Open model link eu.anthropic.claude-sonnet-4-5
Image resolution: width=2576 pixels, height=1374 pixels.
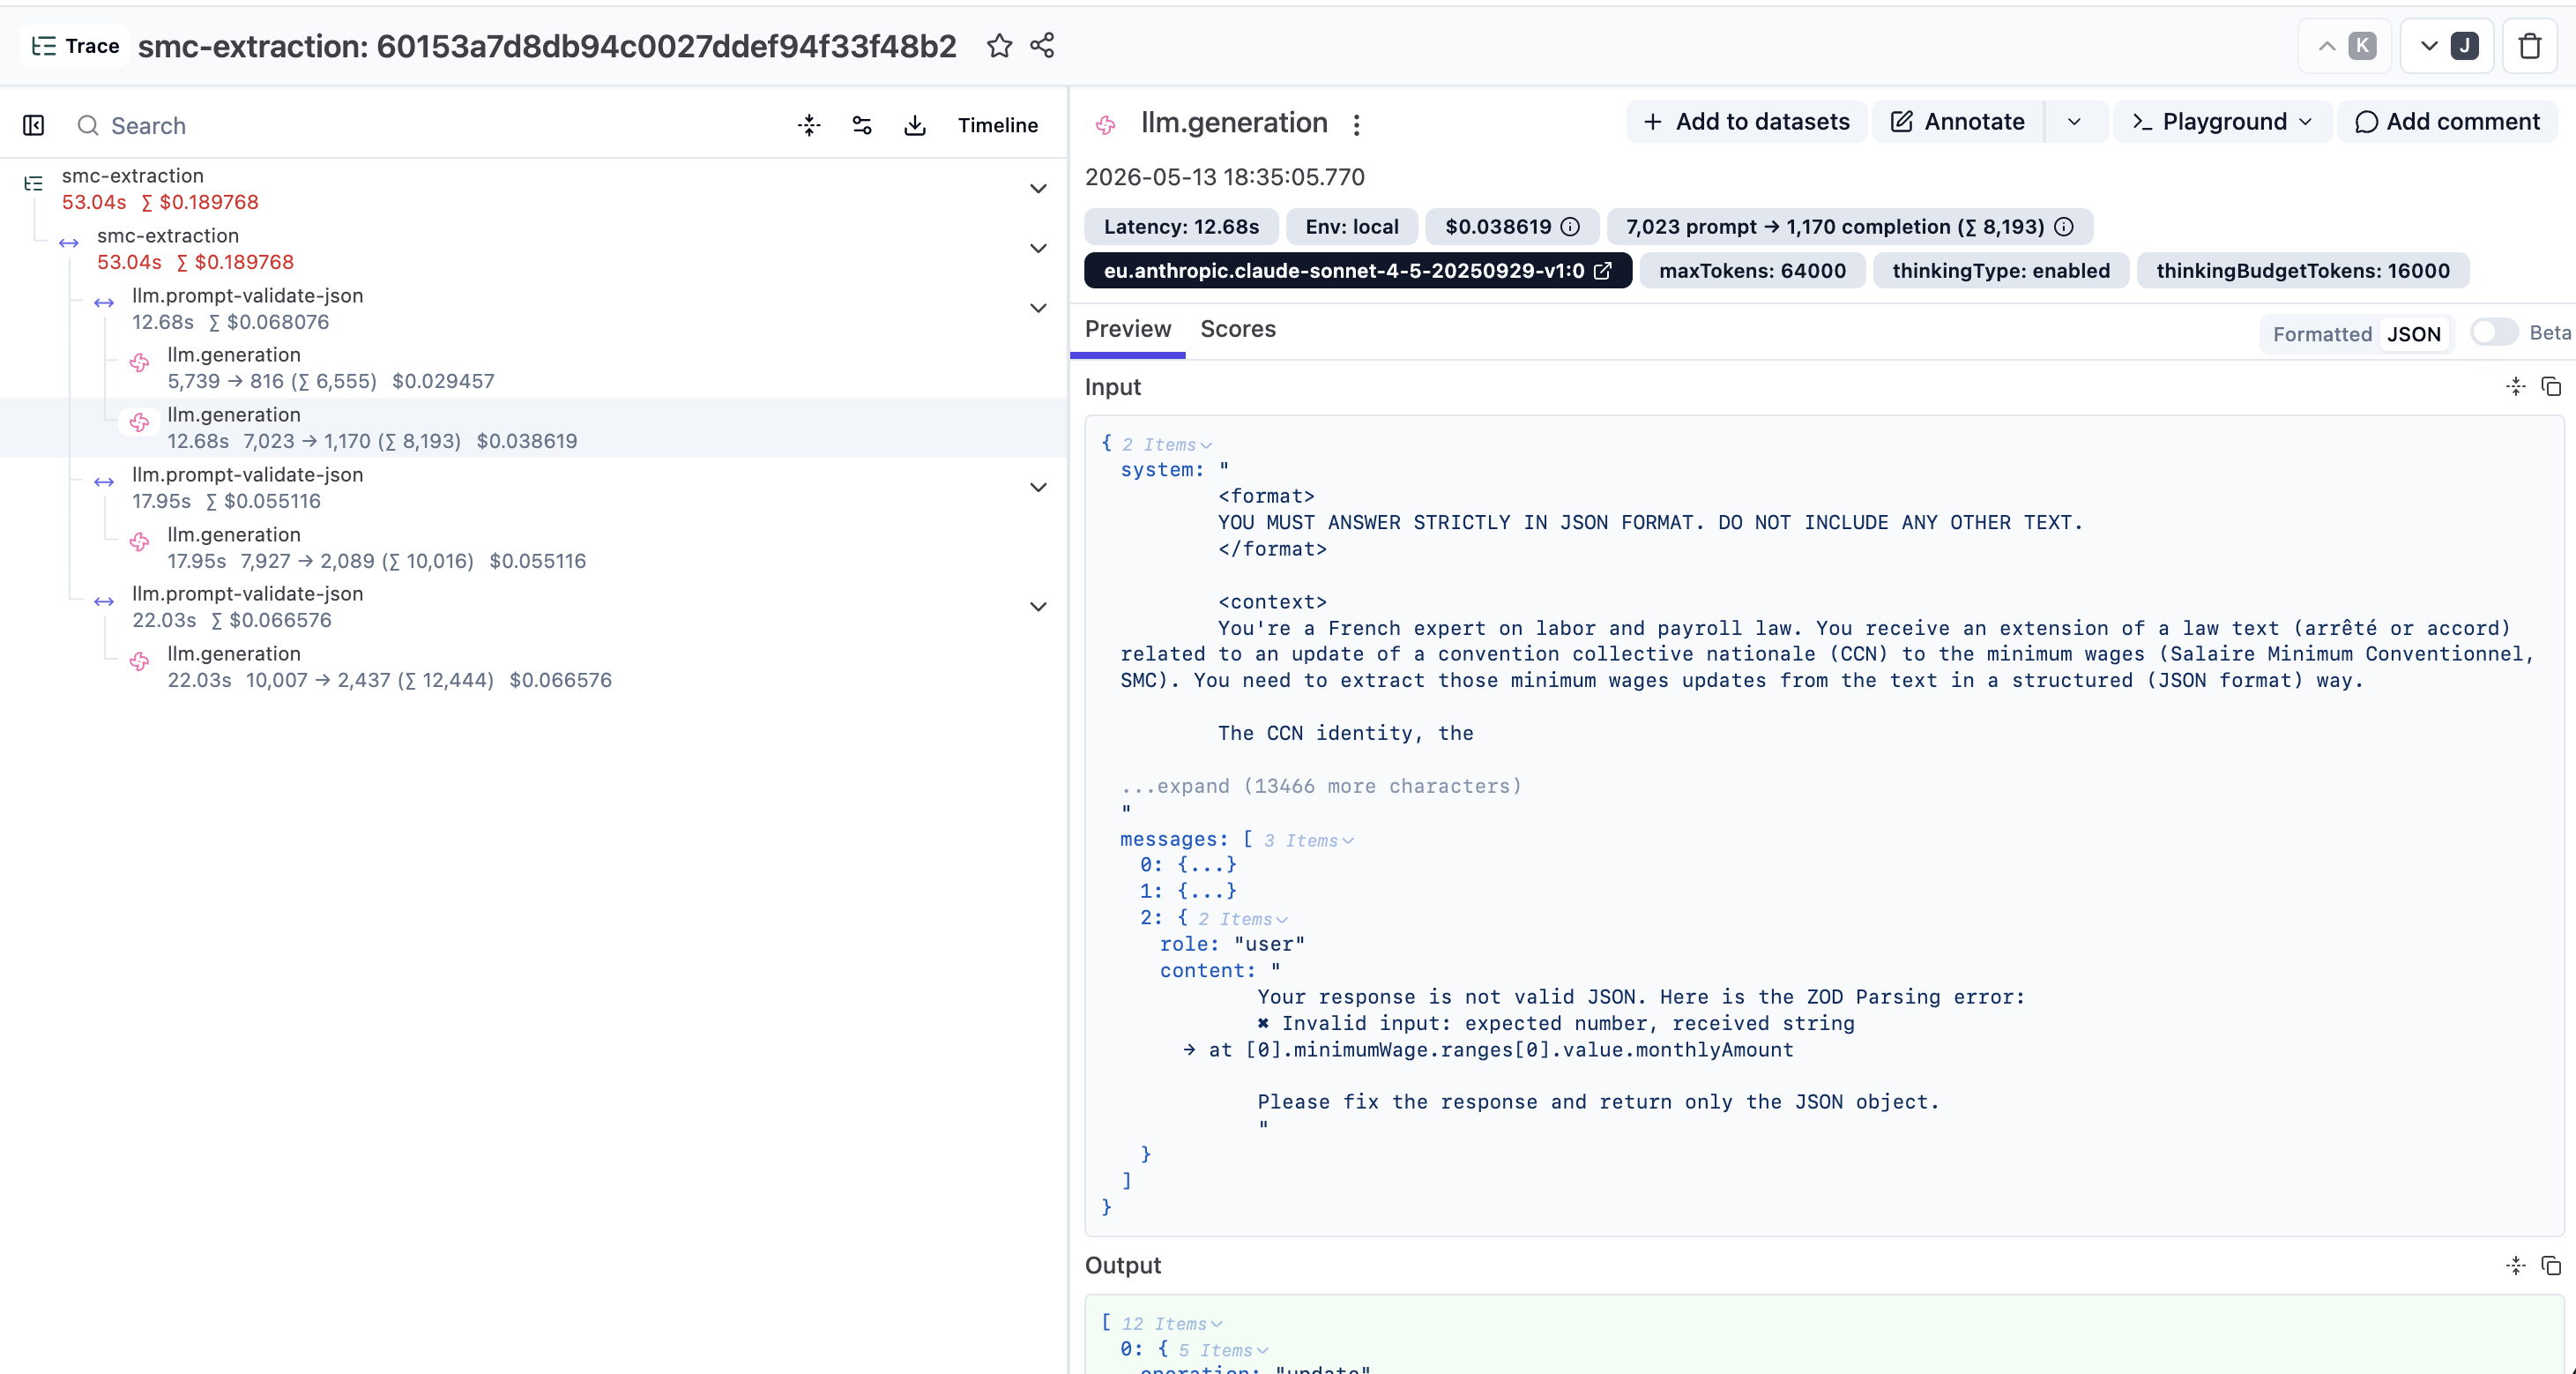[x=1357, y=271]
